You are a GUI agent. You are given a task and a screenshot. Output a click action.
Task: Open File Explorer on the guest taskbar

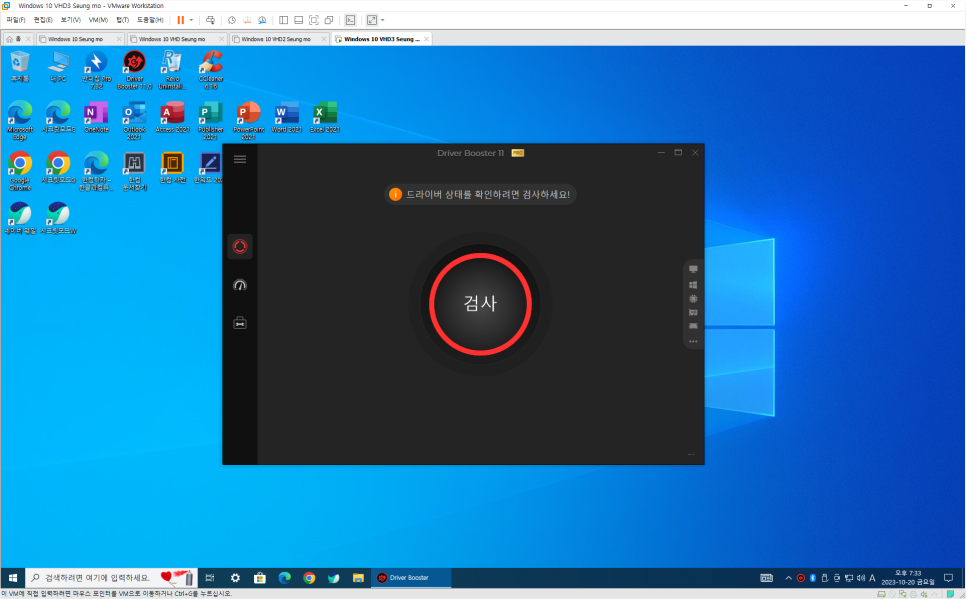[359, 578]
